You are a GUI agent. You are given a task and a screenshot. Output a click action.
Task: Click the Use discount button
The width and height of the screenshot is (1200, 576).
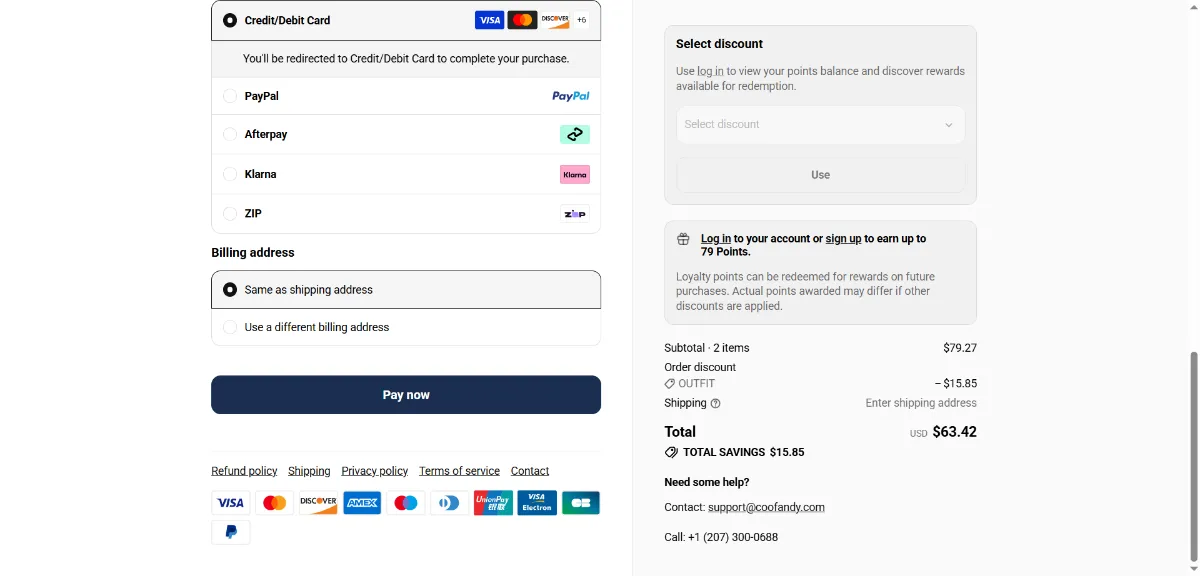[x=820, y=175]
